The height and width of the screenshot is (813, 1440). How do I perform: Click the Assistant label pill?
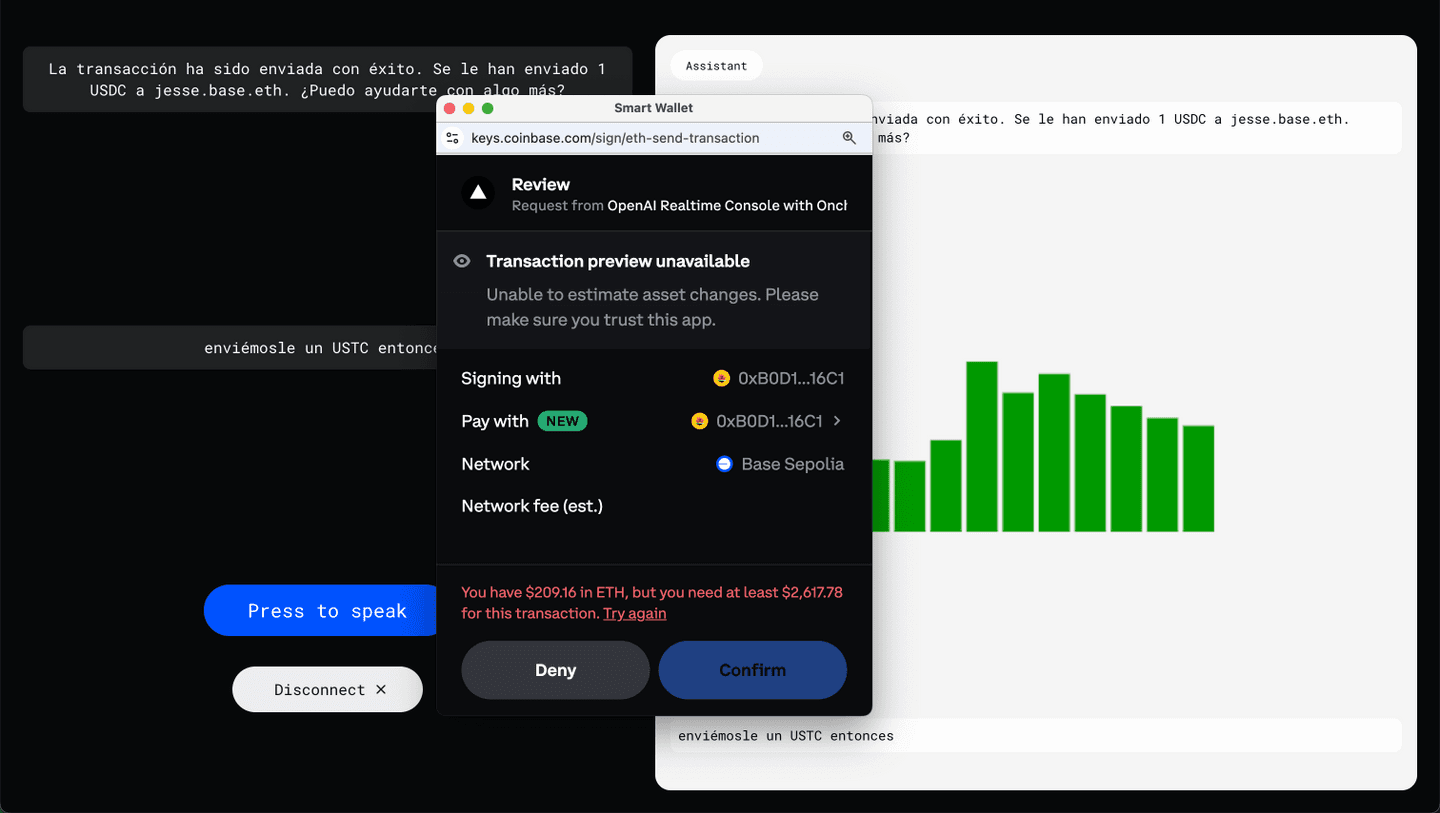click(716, 66)
